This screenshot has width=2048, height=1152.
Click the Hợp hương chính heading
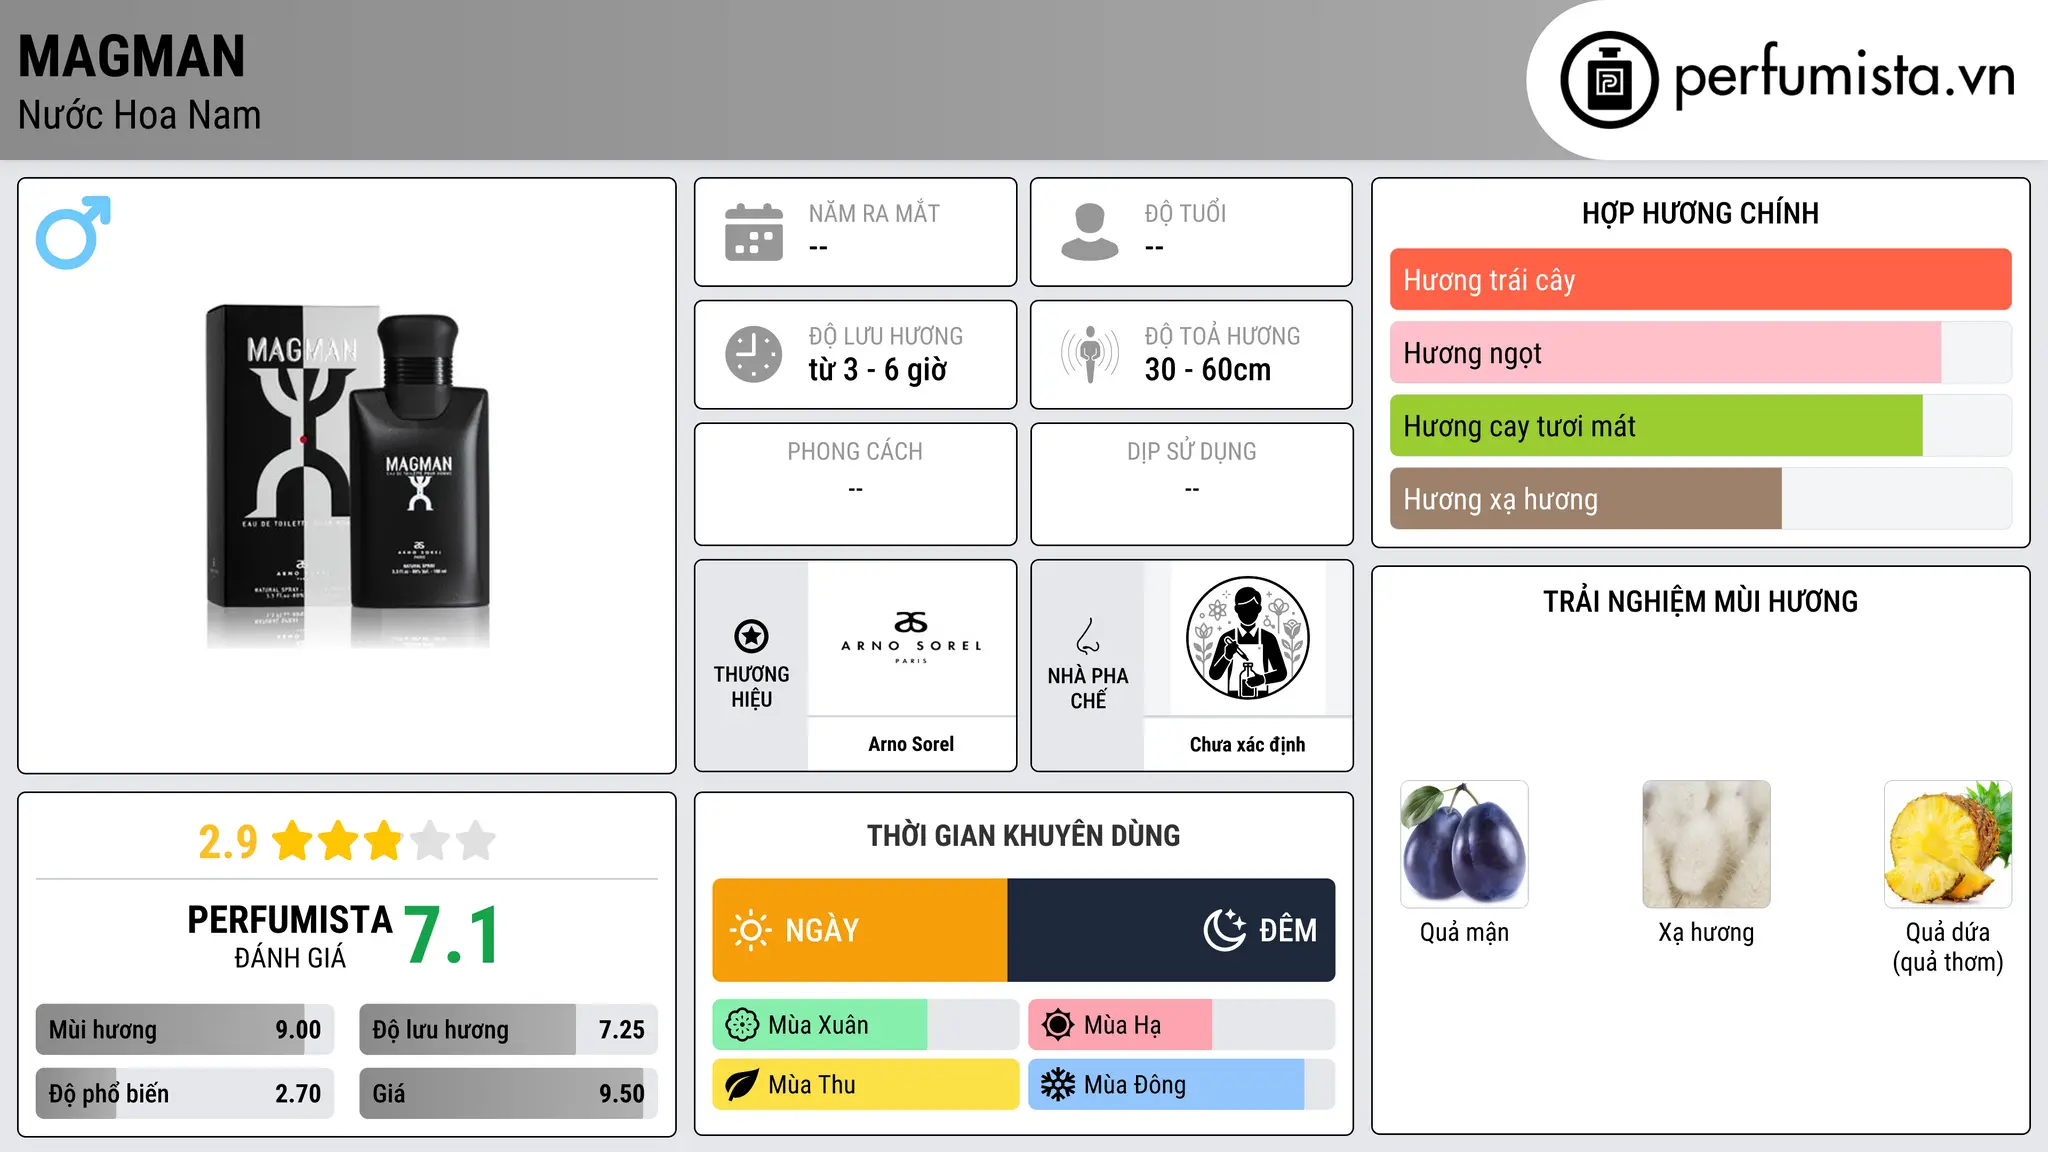[x=1700, y=213]
